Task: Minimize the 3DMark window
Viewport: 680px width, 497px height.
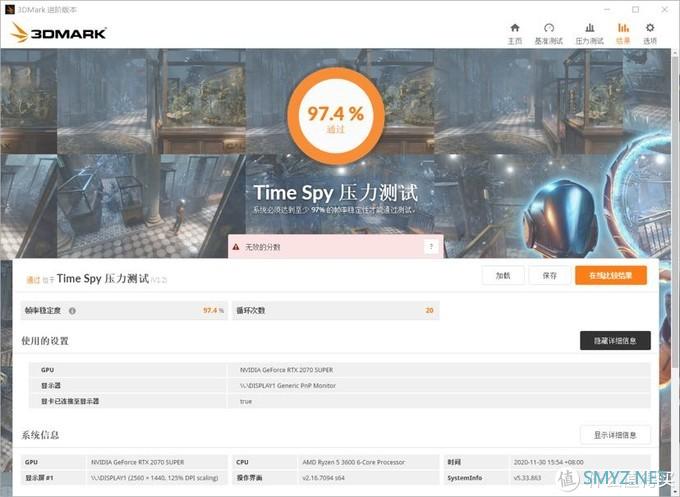Action: pyautogui.click(x=607, y=9)
